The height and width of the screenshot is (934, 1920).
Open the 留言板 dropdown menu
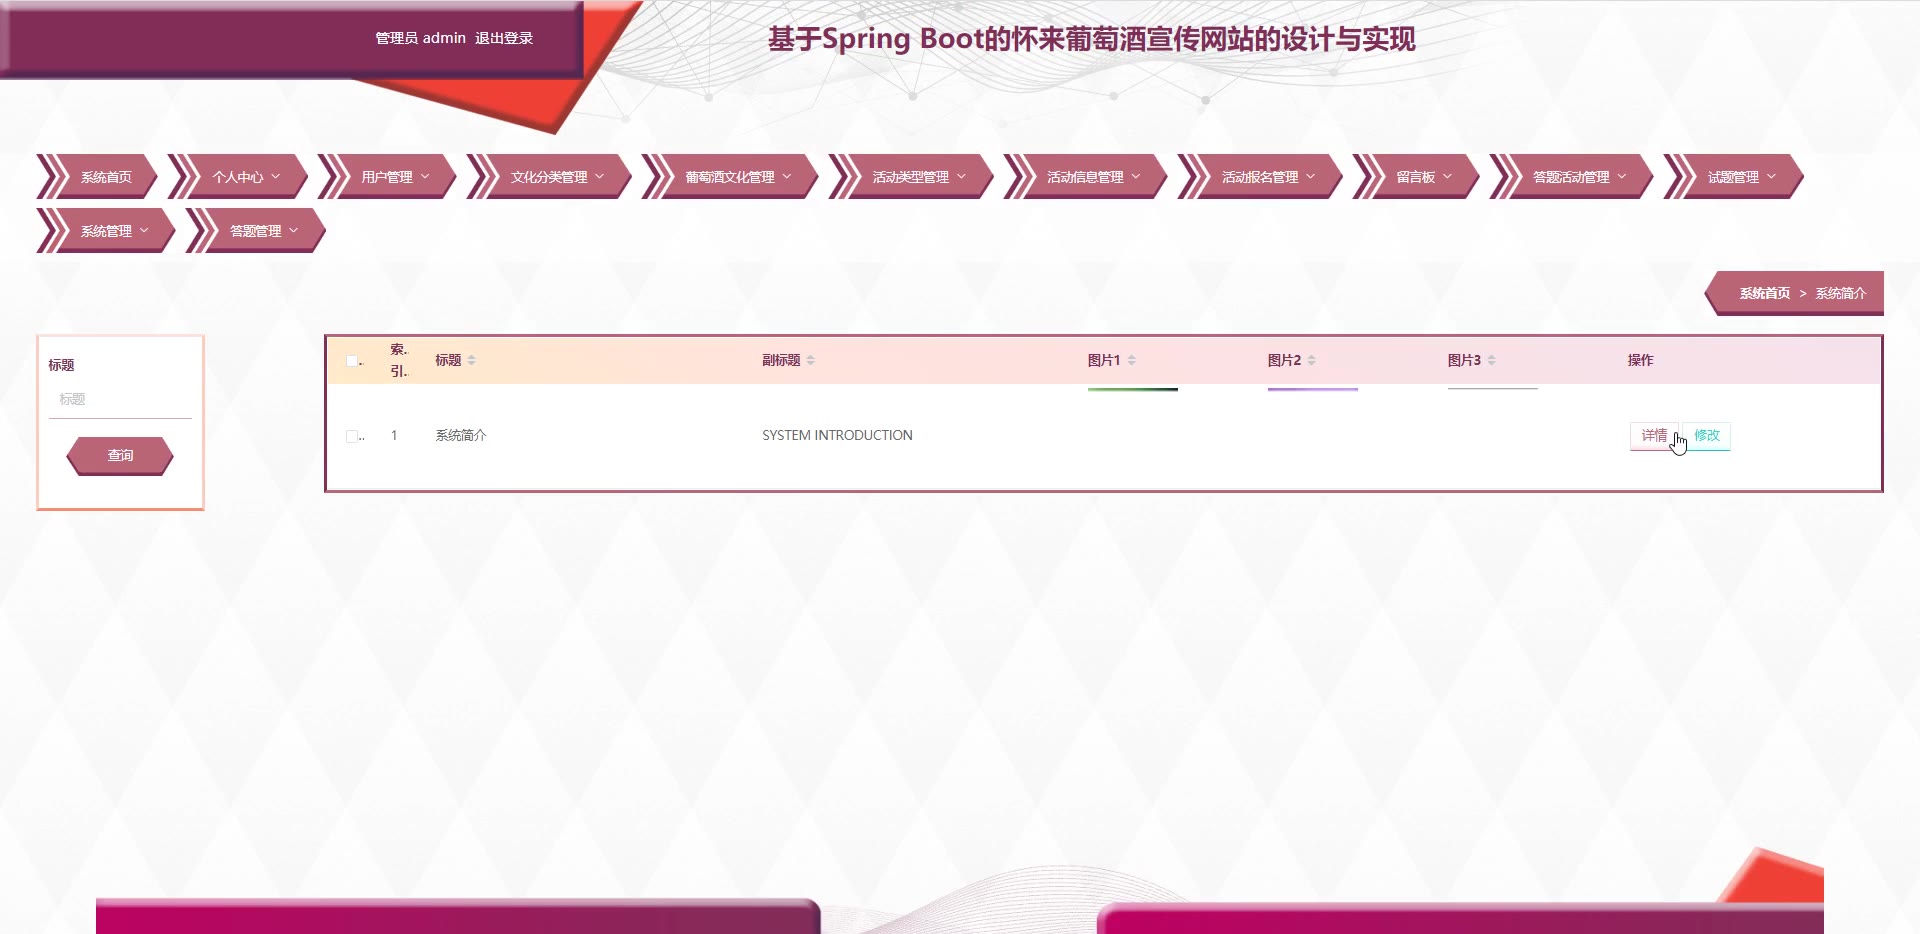coord(1417,177)
